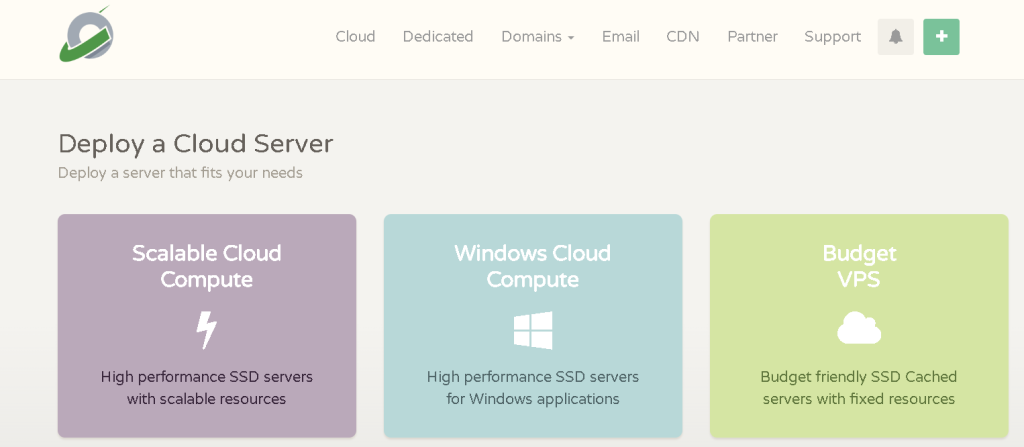Open the Support link

[832, 37]
